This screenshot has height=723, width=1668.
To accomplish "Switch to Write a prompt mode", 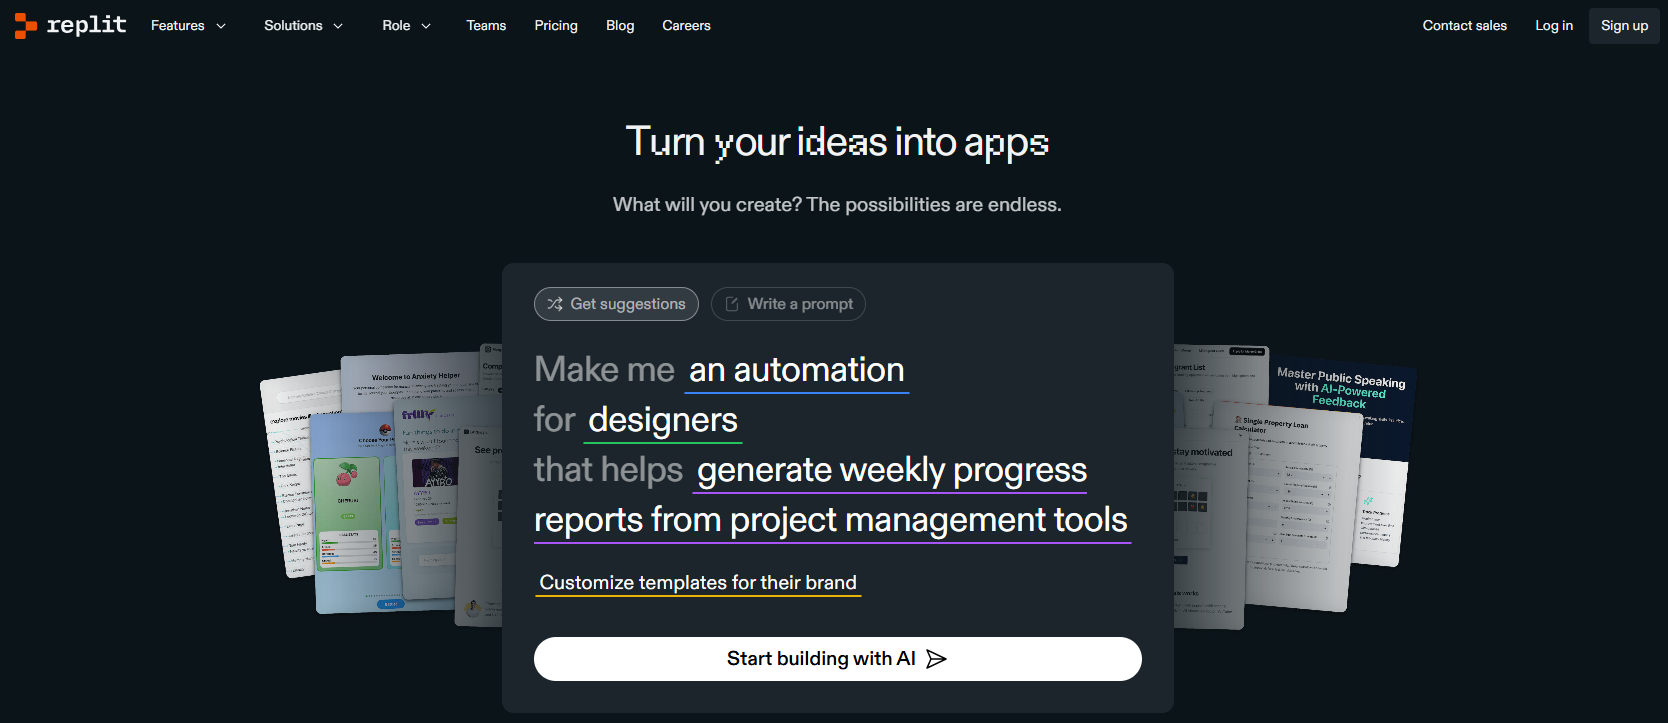I will point(788,304).
